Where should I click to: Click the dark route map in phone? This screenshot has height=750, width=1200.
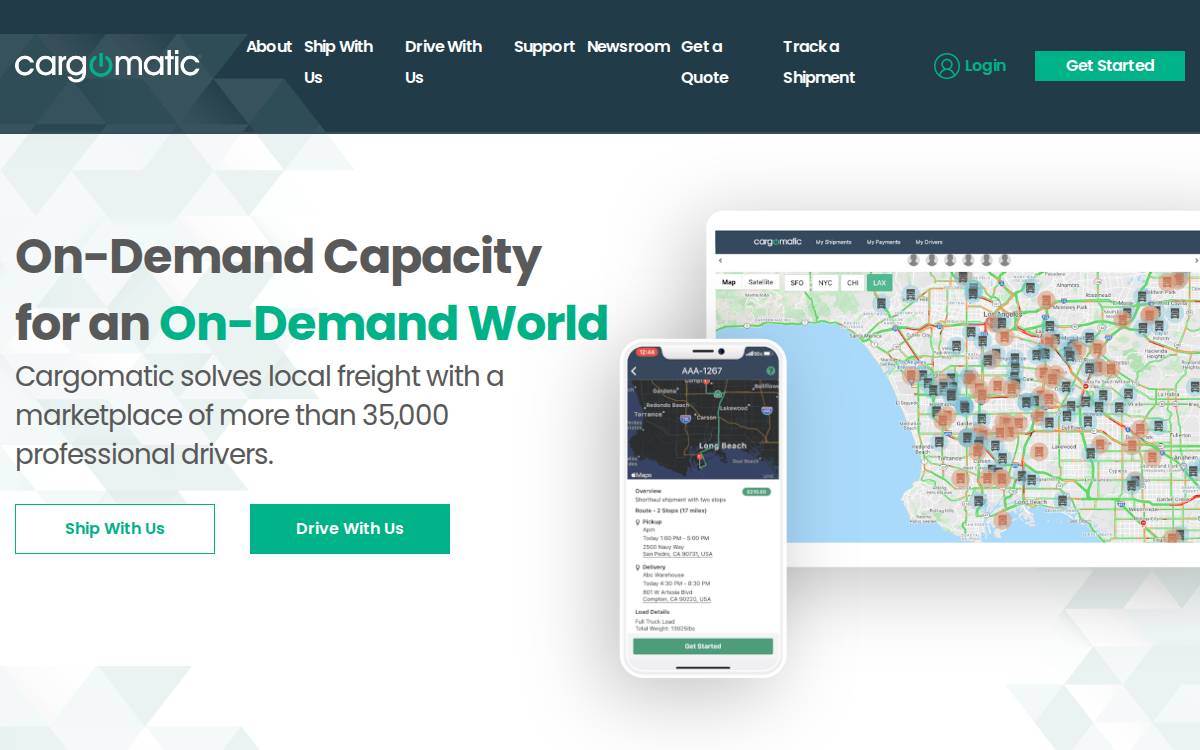click(703, 430)
